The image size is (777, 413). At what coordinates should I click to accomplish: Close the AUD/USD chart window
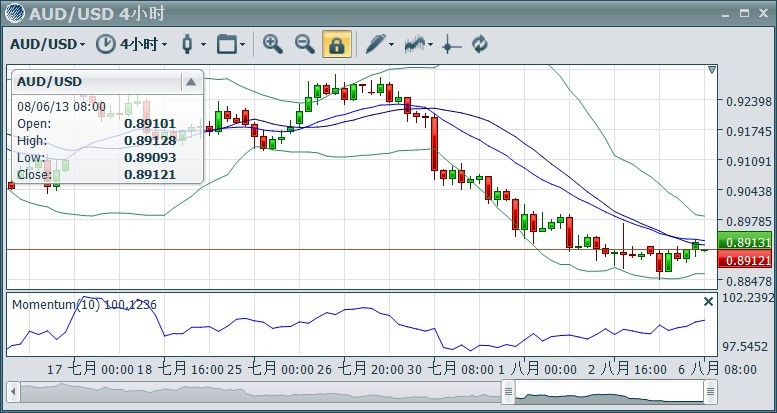763,13
